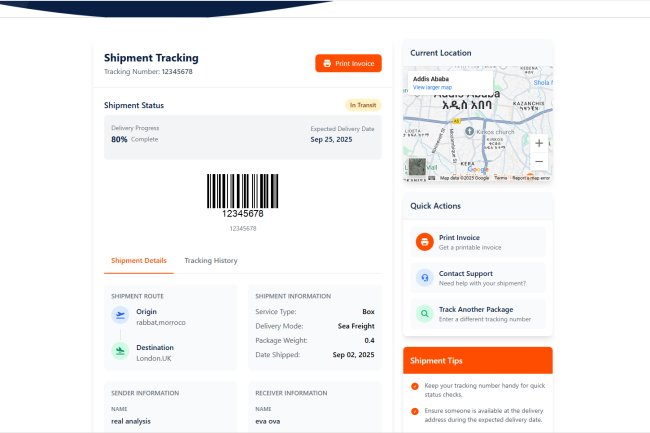Click the first shipment tip checkmark icon
The width and height of the screenshot is (650, 433).
[415, 386]
